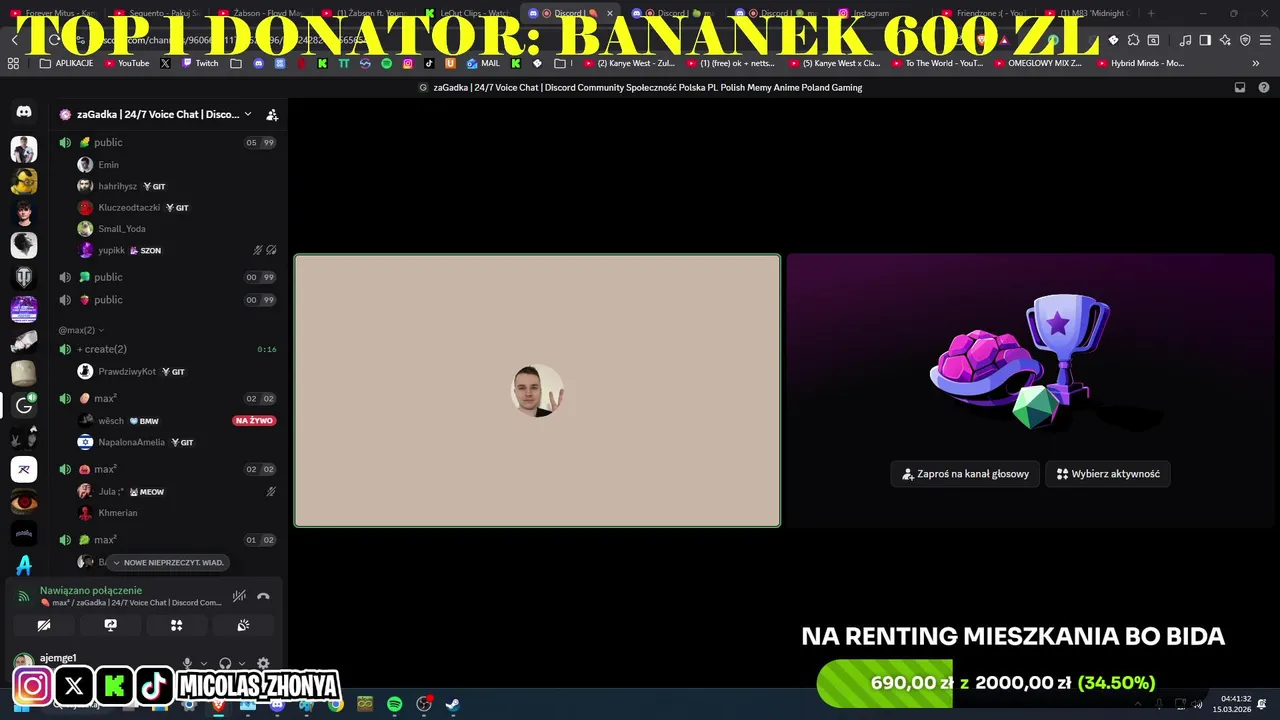Show more bookmarks overflow chevron
1280x720 pixels.
point(1255,63)
